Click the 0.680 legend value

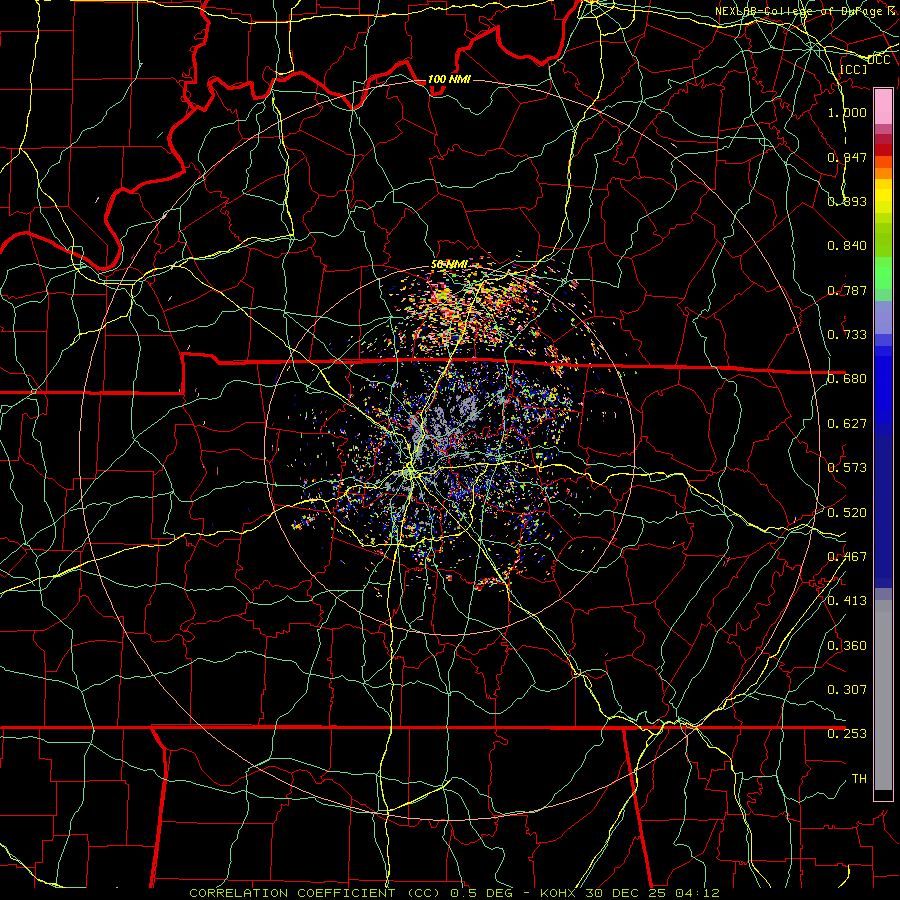point(847,379)
